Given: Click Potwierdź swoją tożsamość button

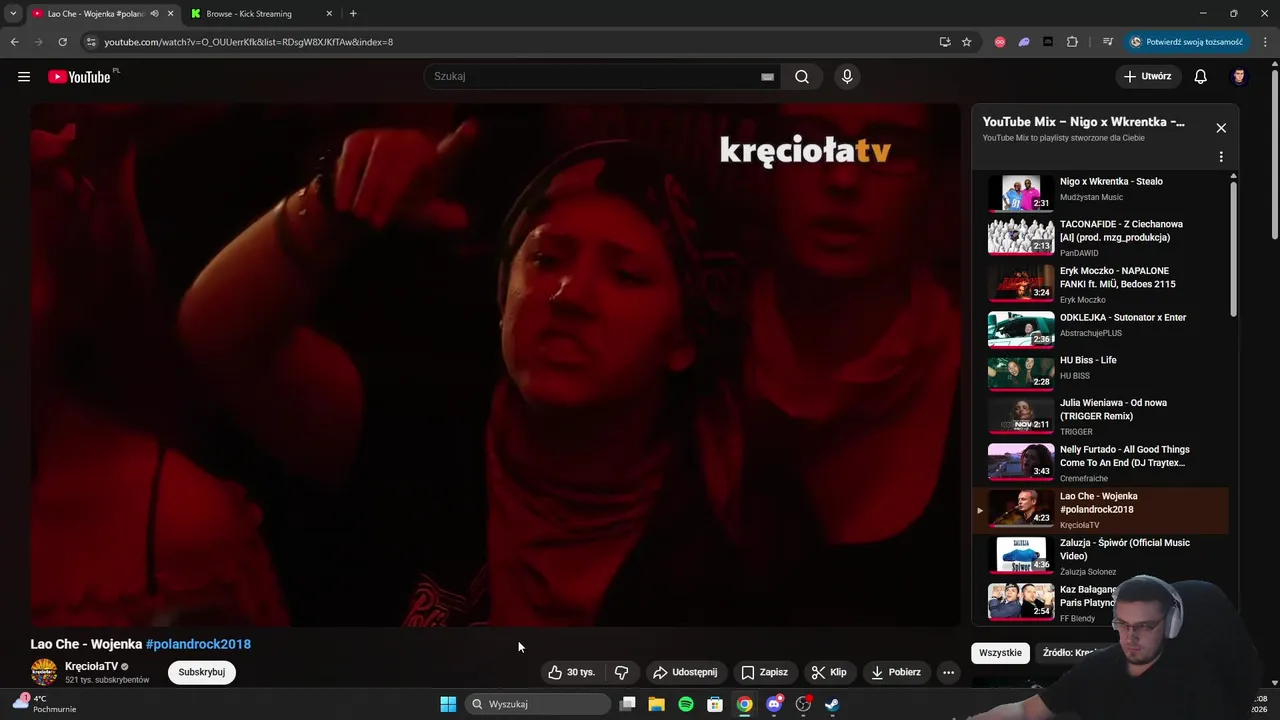Looking at the screenshot, I should coord(1186,42).
